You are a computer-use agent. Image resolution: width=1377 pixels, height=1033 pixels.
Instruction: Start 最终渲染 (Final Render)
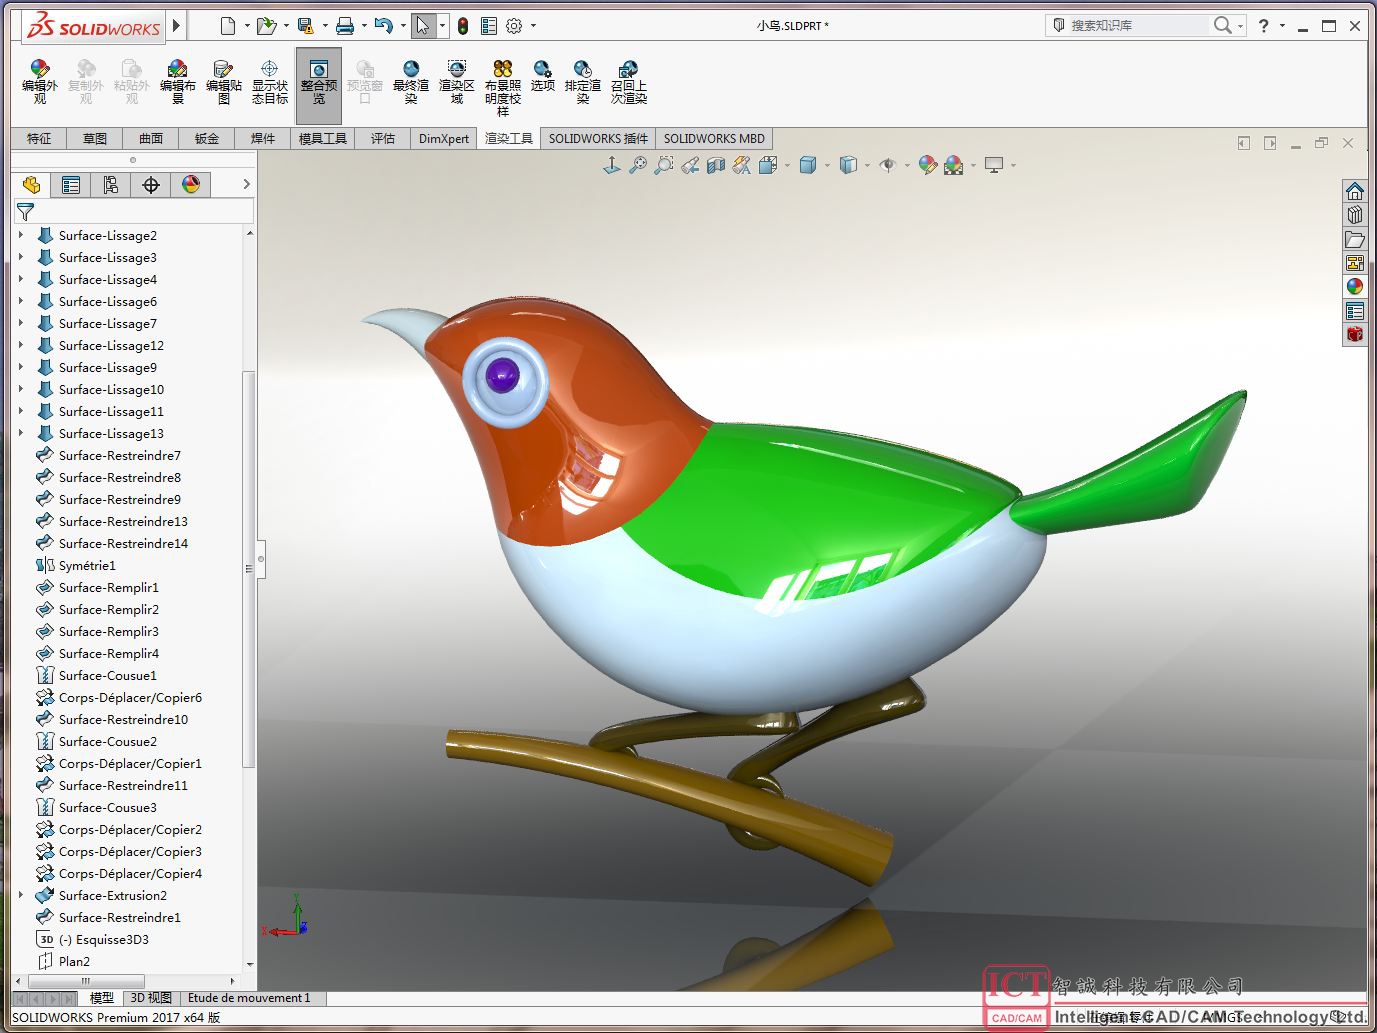[x=411, y=82]
